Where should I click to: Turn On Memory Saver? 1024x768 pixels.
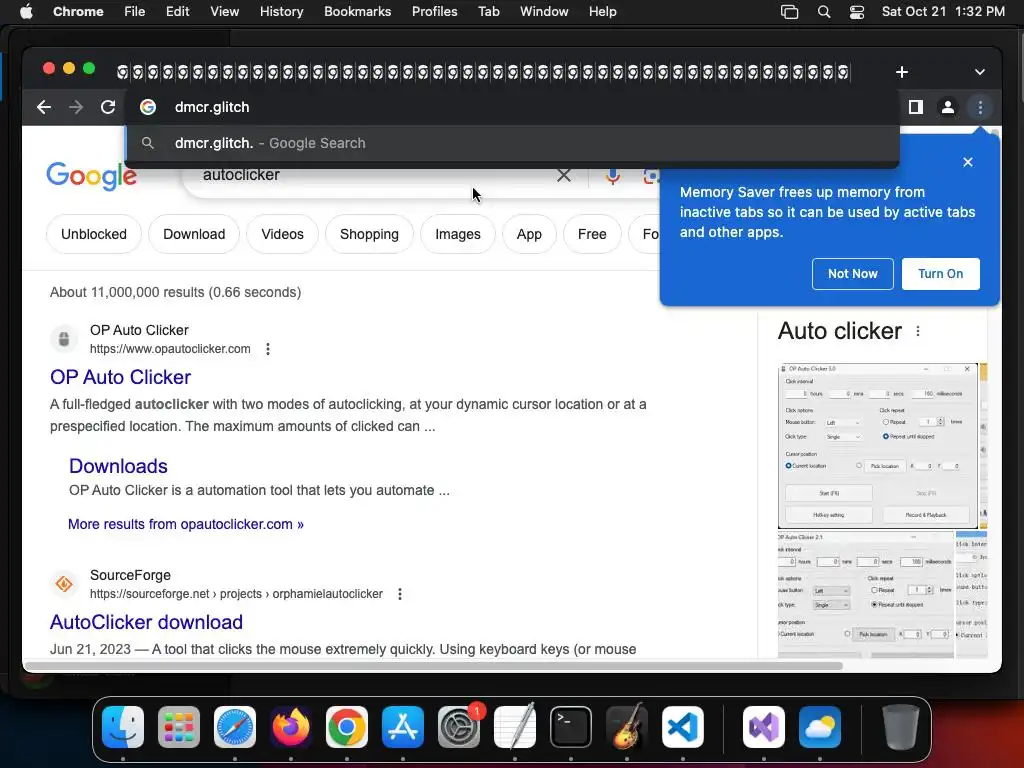coord(940,274)
